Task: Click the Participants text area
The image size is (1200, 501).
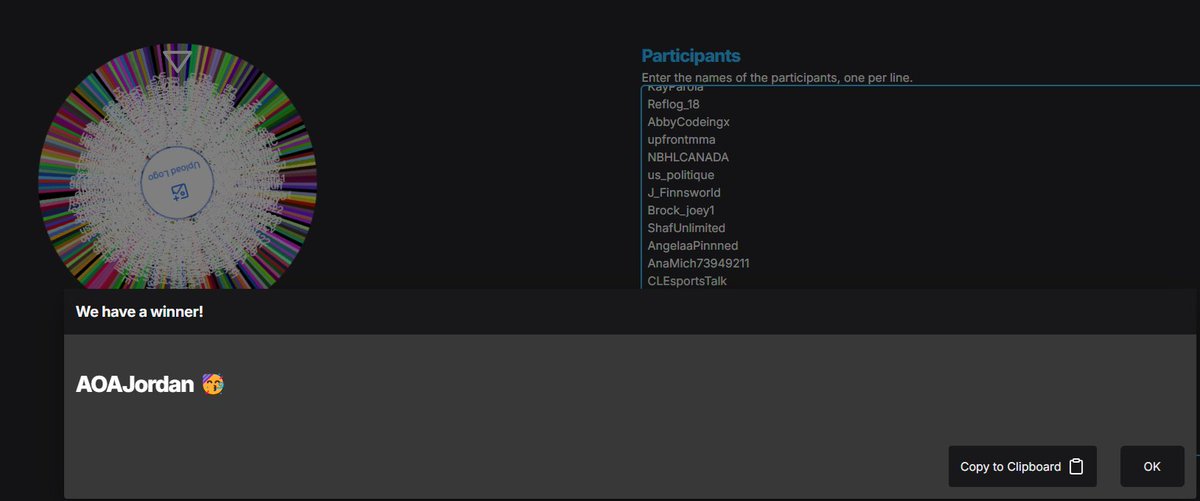Action: (920, 188)
